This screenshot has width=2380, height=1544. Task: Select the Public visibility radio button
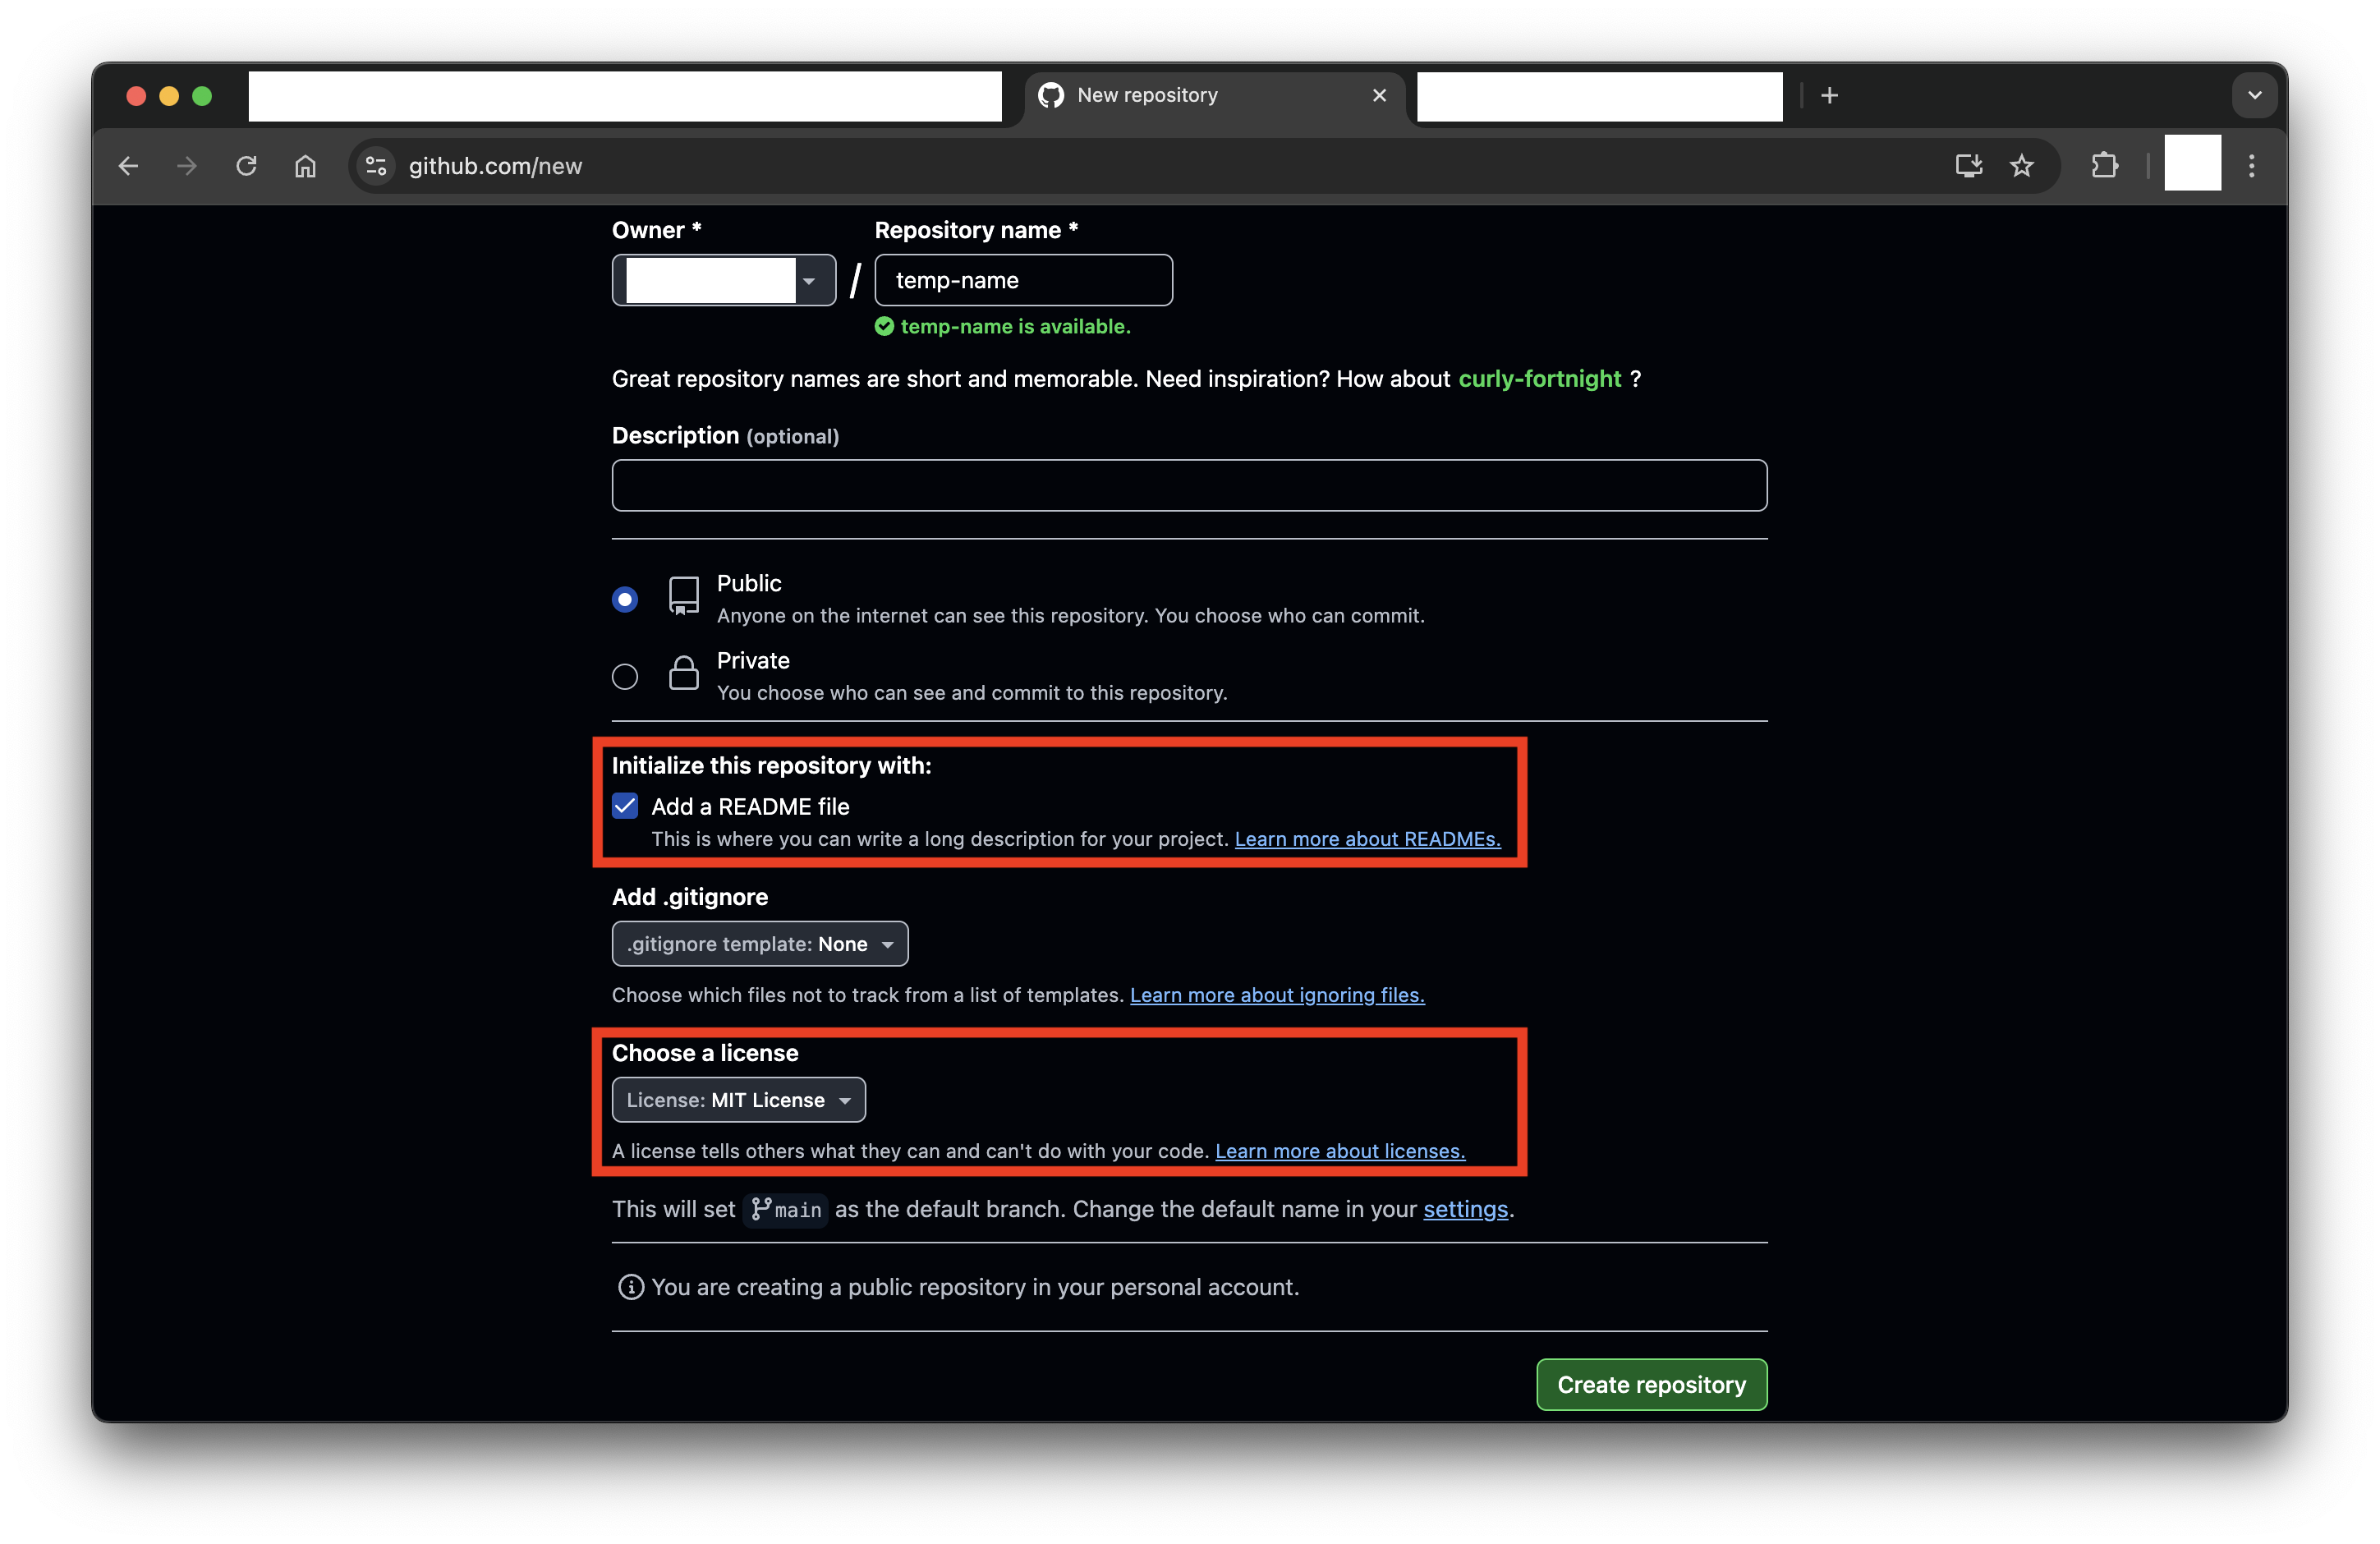point(625,599)
